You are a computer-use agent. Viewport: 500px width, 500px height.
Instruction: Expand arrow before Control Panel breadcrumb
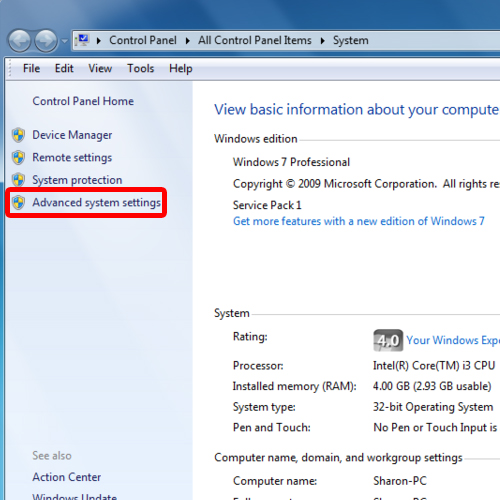pyautogui.click(x=99, y=41)
